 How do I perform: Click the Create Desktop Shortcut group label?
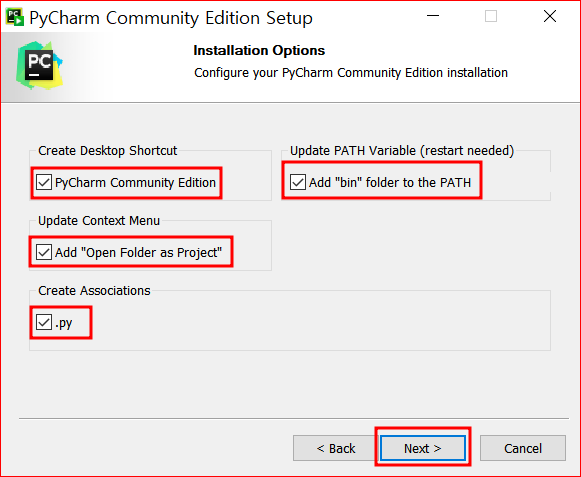(x=108, y=150)
